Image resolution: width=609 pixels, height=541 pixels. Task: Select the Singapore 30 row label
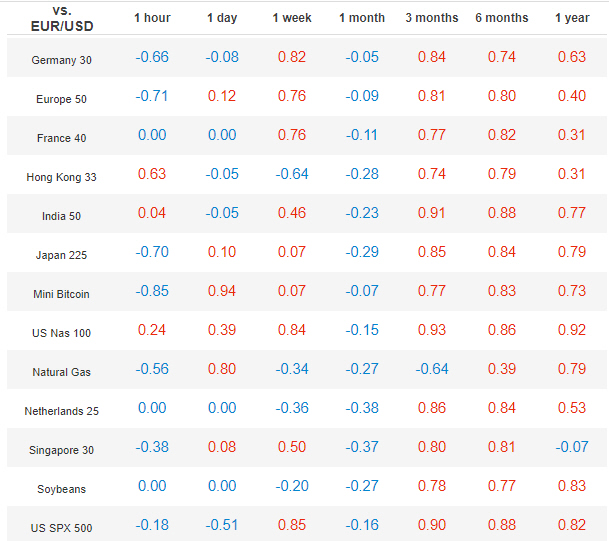pos(61,450)
